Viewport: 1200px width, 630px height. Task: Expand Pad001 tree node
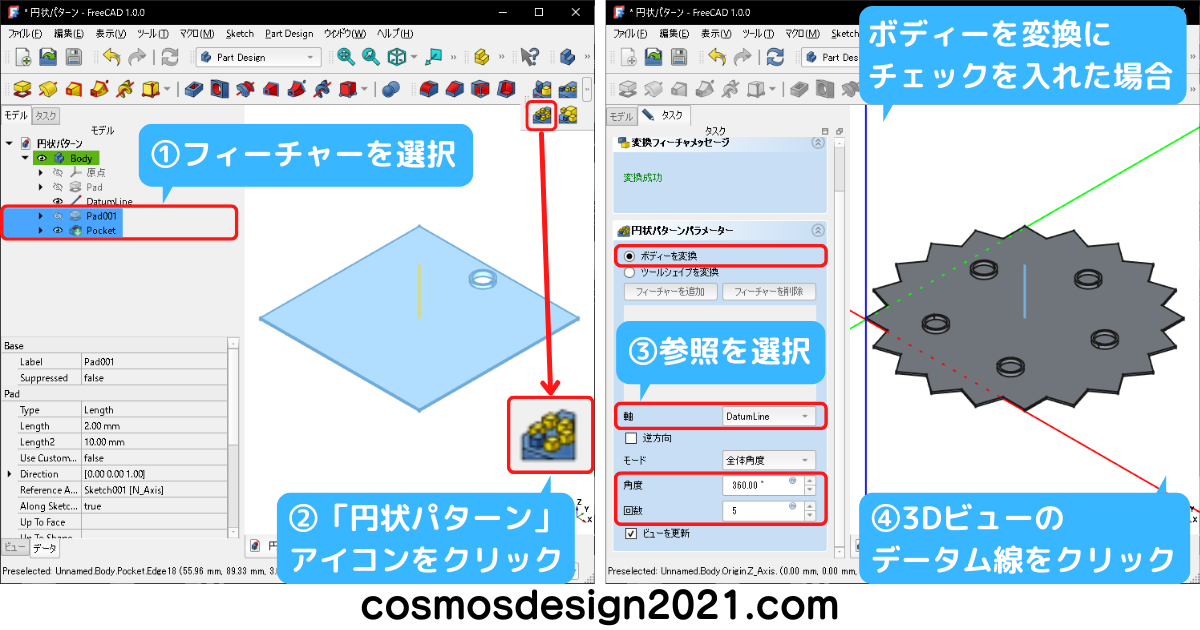(x=41, y=215)
